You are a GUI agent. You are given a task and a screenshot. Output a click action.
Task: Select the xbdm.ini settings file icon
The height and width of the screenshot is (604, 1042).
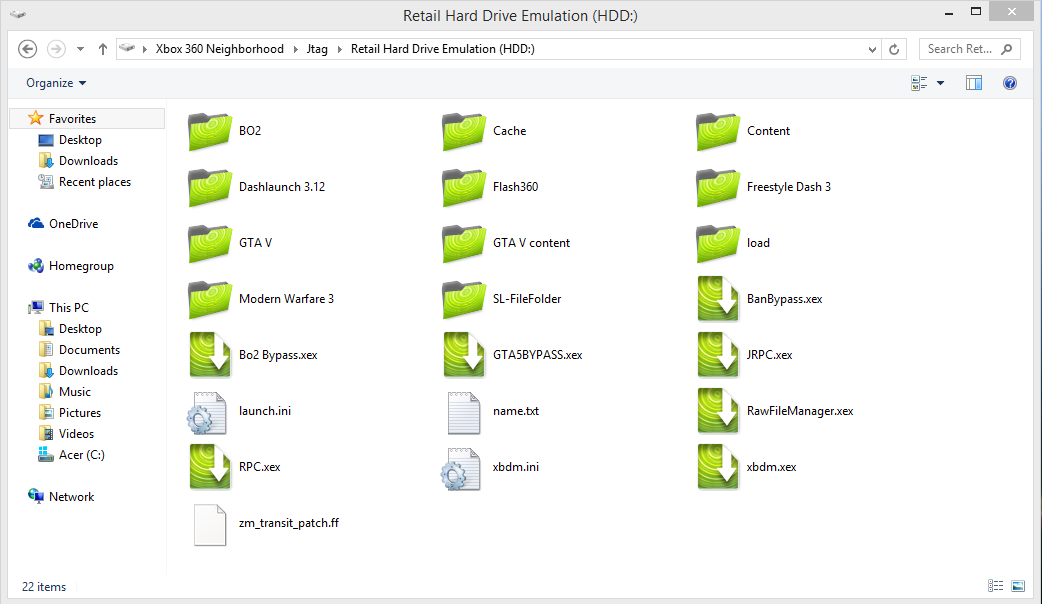[461, 469]
